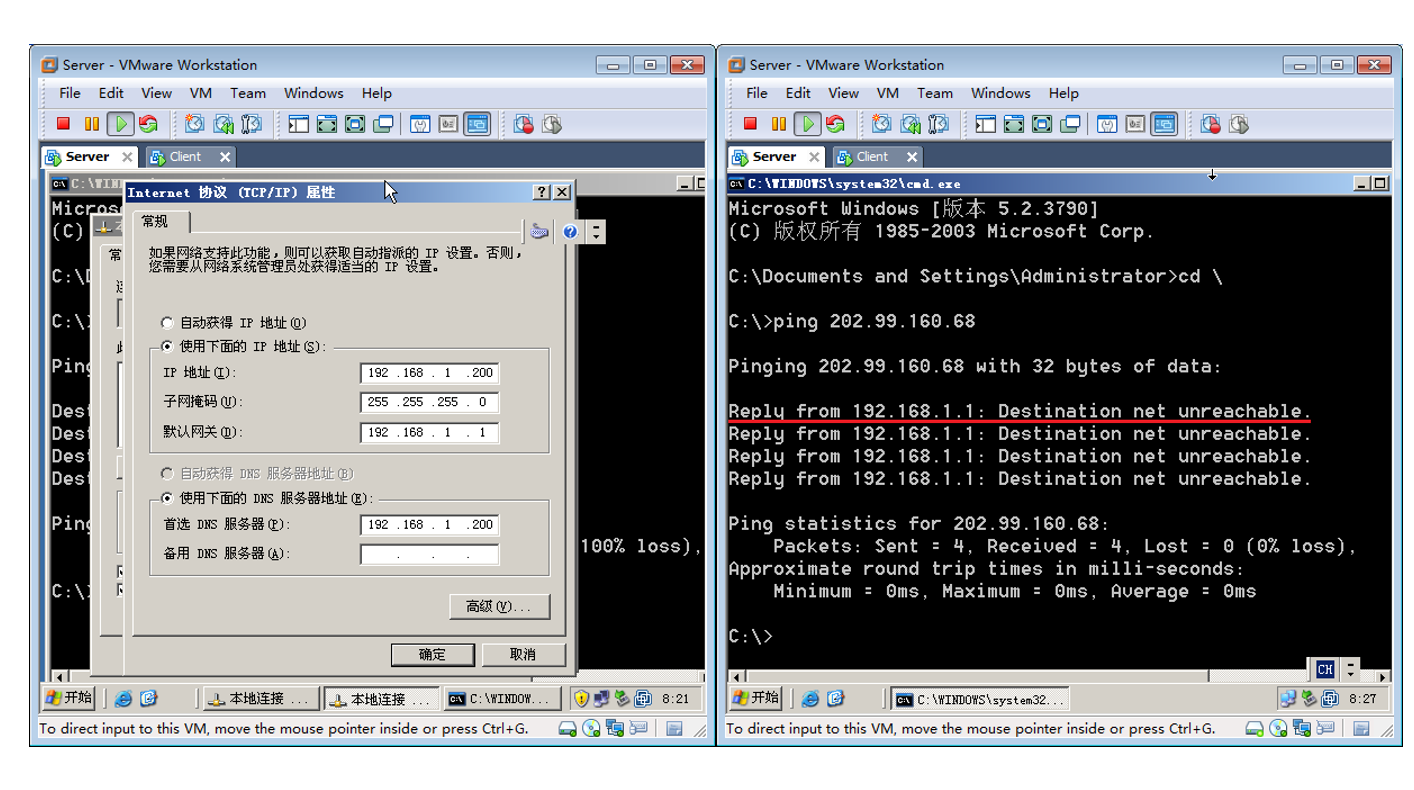1414x790 pixels.
Task: Open Internet Explorer from left VM's quick launch
Action: click(x=123, y=699)
